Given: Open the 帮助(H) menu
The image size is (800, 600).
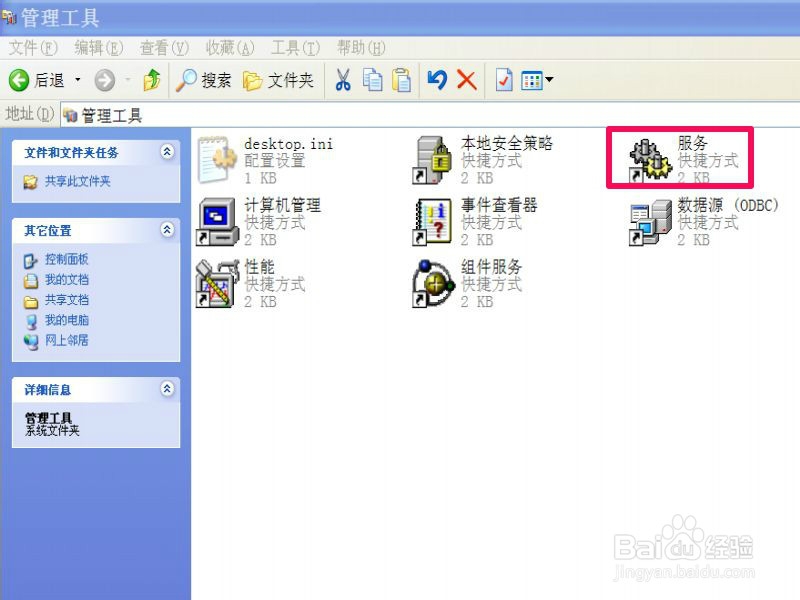Looking at the screenshot, I should [x=361, y=48].
